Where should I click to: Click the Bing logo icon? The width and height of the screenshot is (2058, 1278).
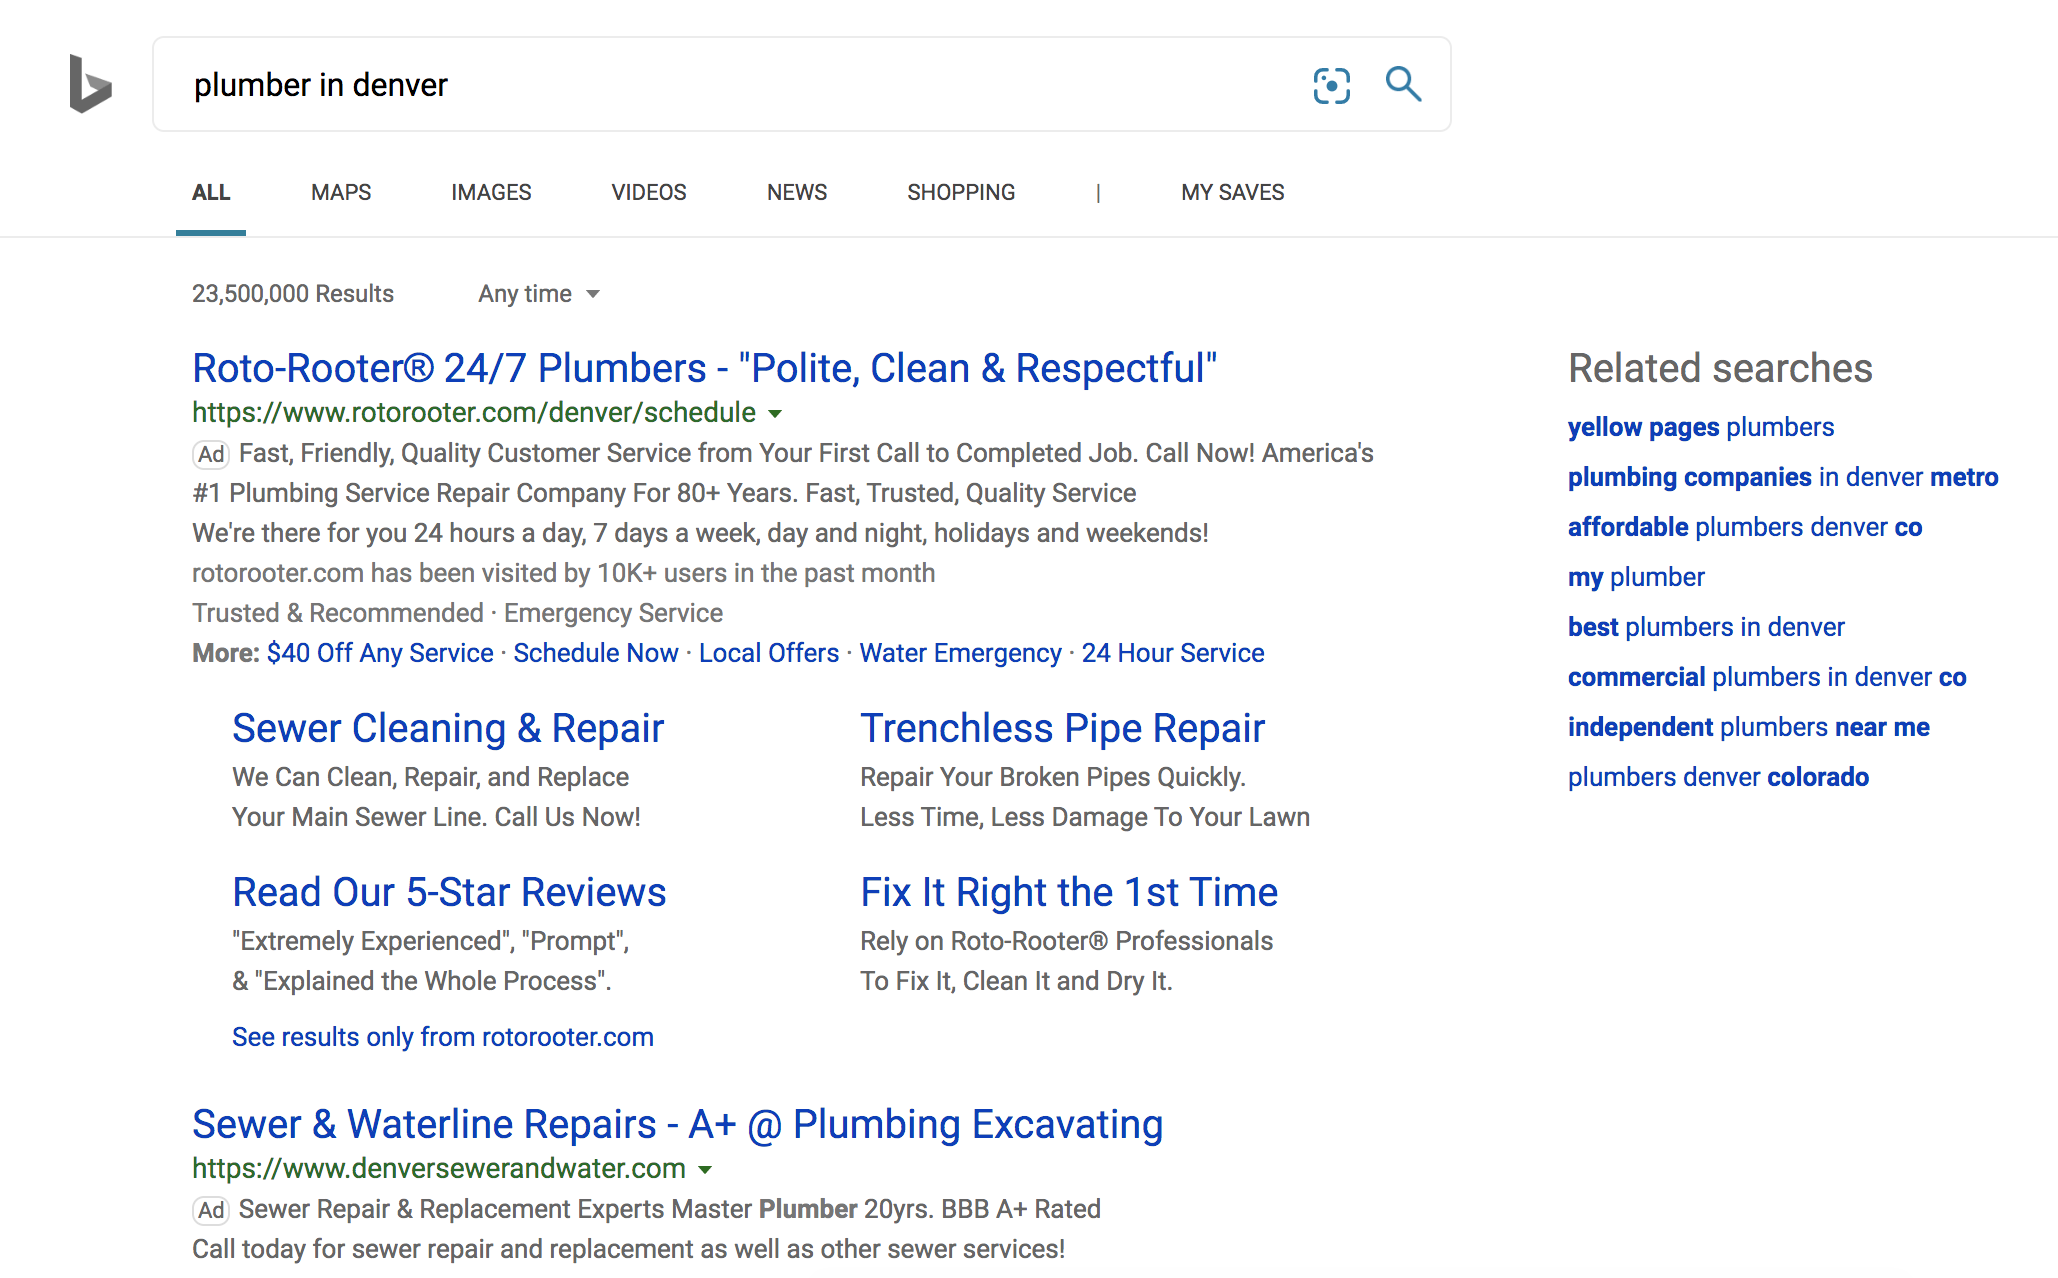90,84
